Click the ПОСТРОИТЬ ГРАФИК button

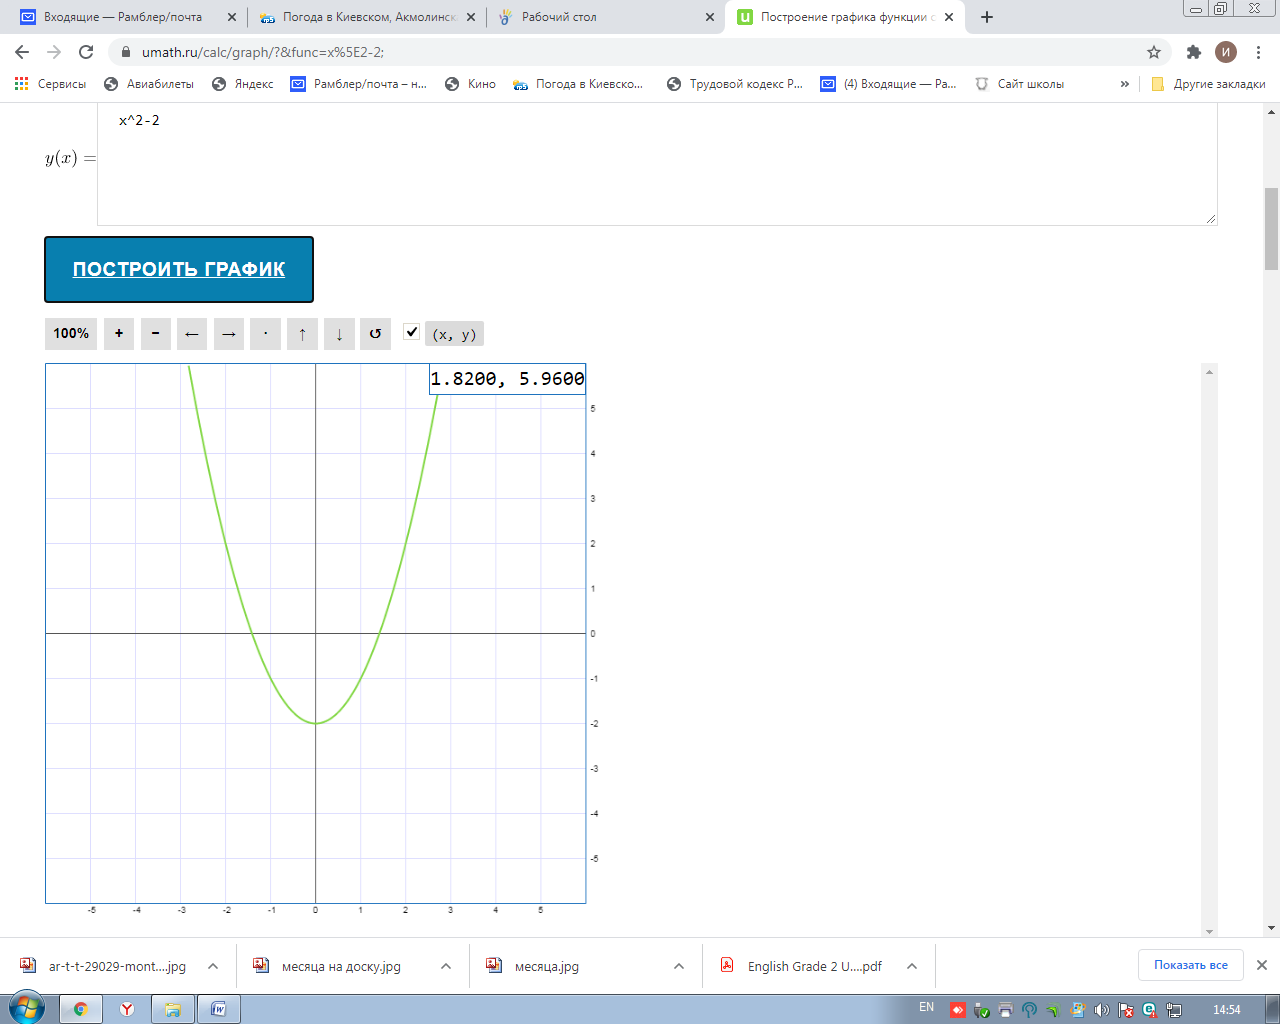coord(179,269)
